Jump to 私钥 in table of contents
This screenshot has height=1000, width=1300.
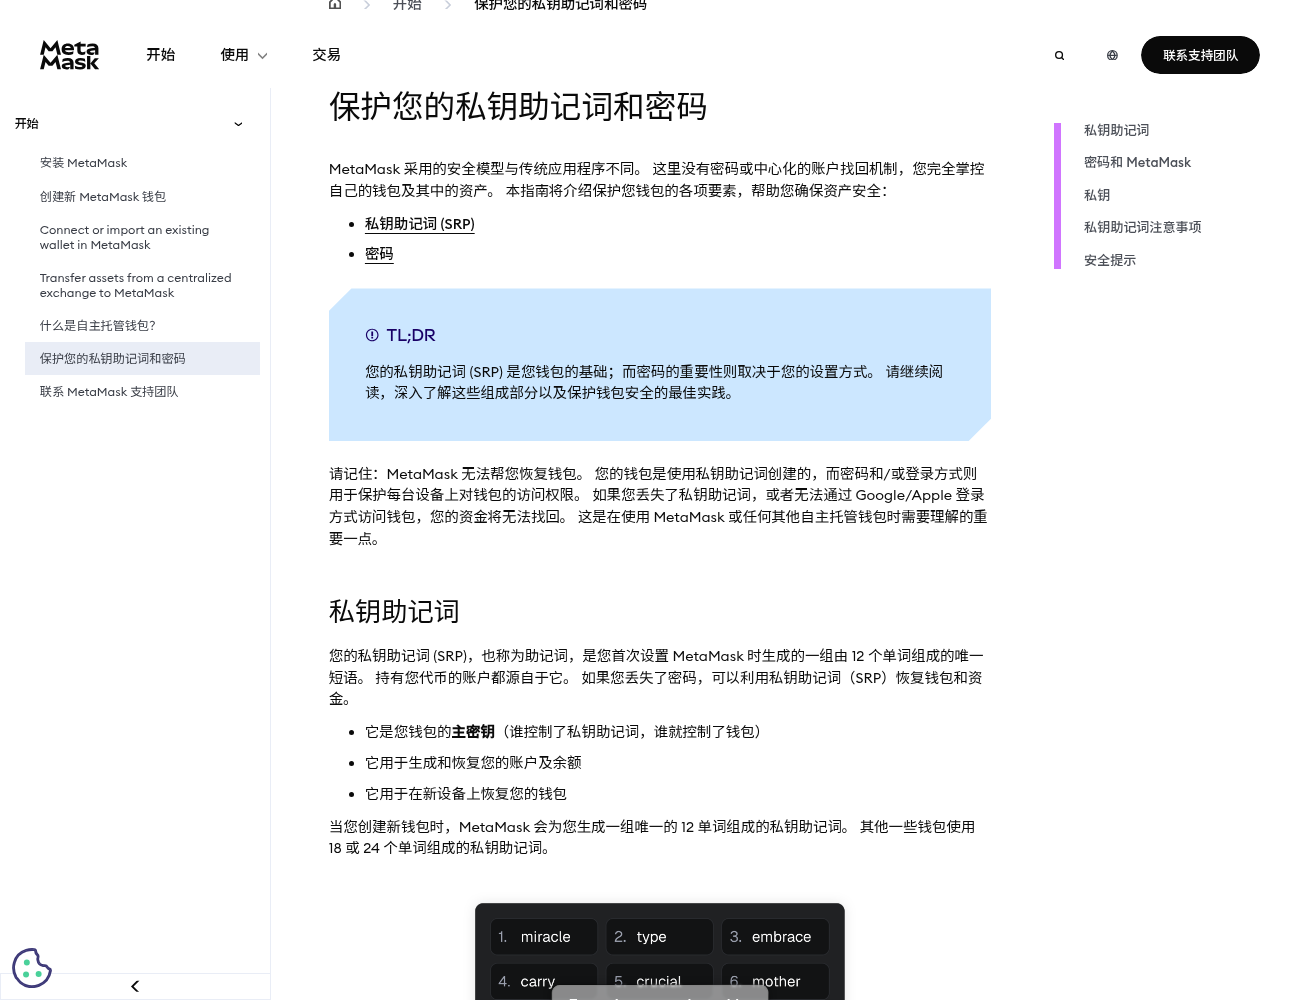pos(1097,195)
